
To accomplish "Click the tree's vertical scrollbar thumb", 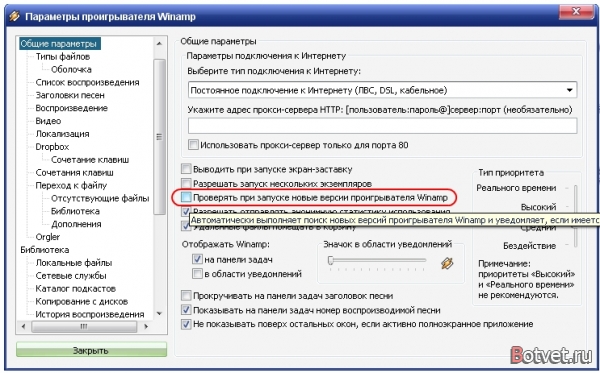I will pyautogui.click(x=160, y=137).
